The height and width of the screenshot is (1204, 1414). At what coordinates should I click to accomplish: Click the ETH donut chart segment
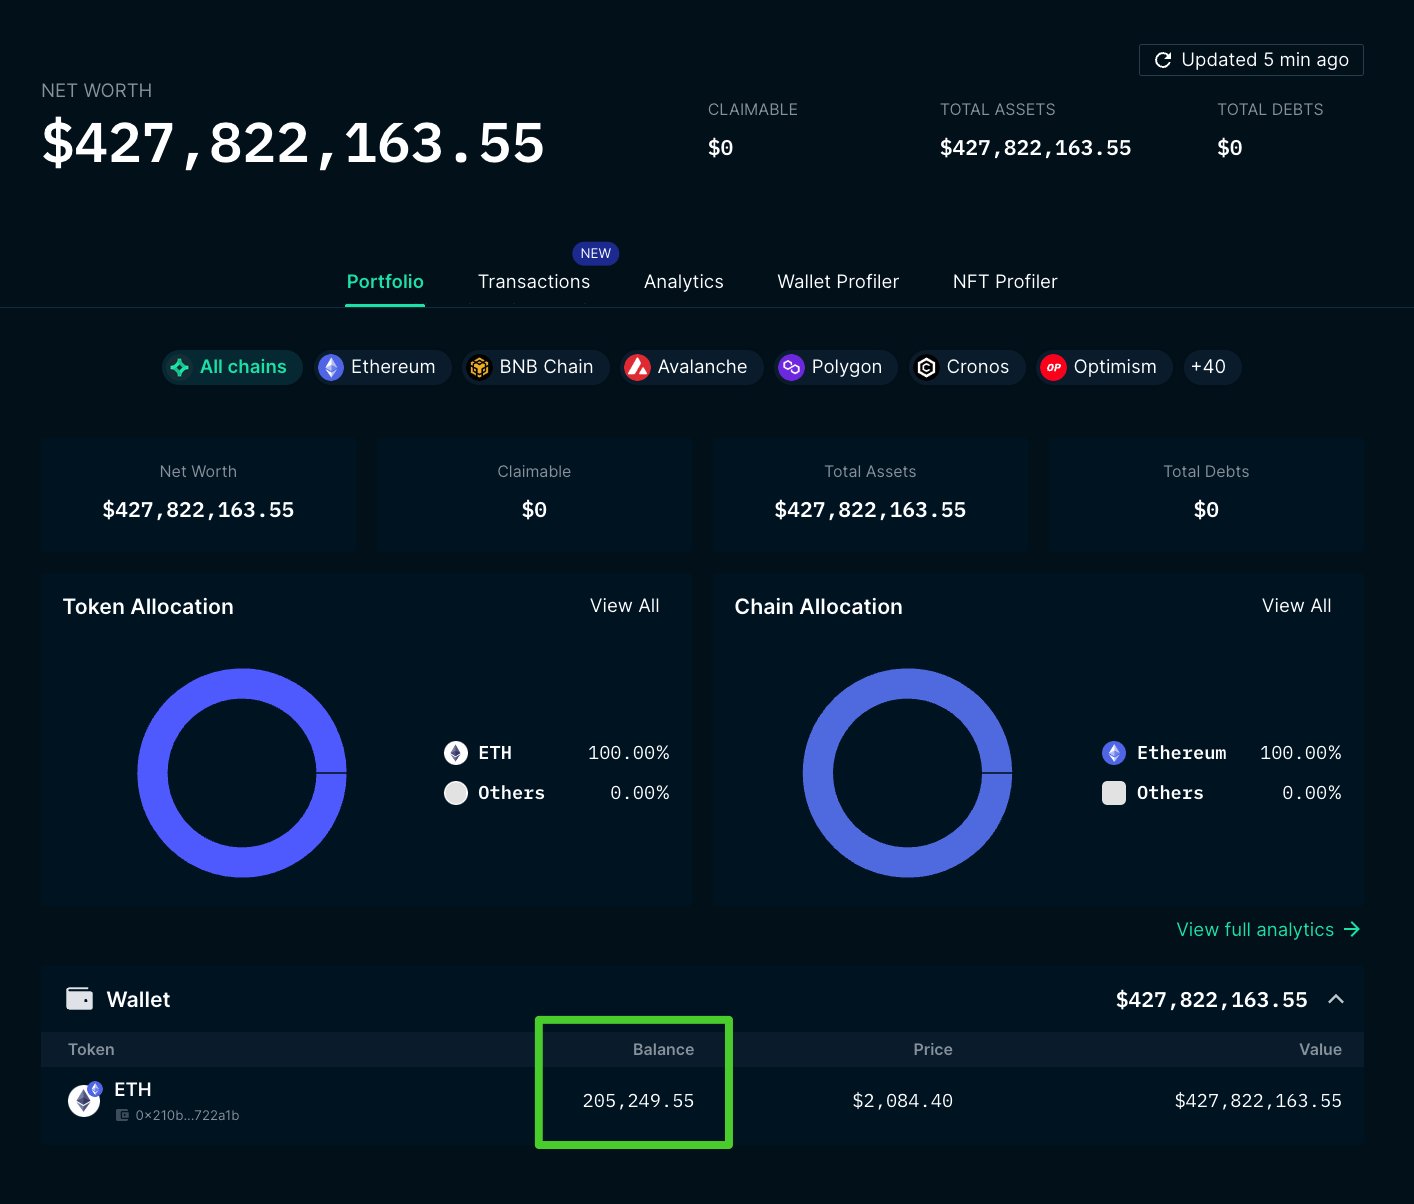pos(242,684)
